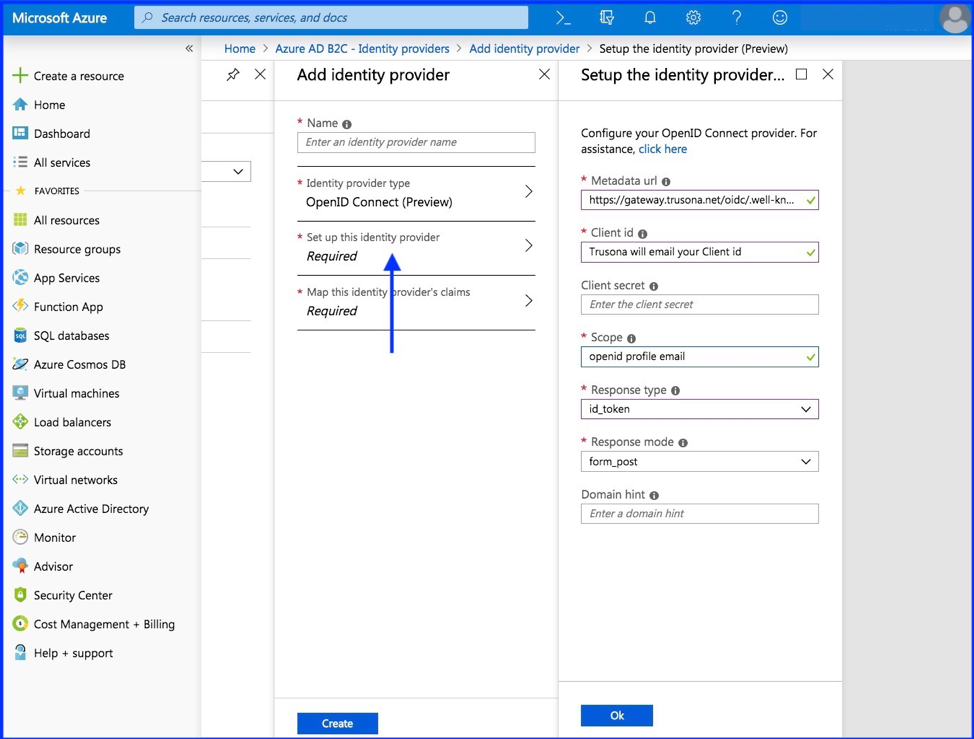The width and height of the screenshot is (974, 739).
Task: Click Advisor icon in sidebar
Action: tap(20, 566)
